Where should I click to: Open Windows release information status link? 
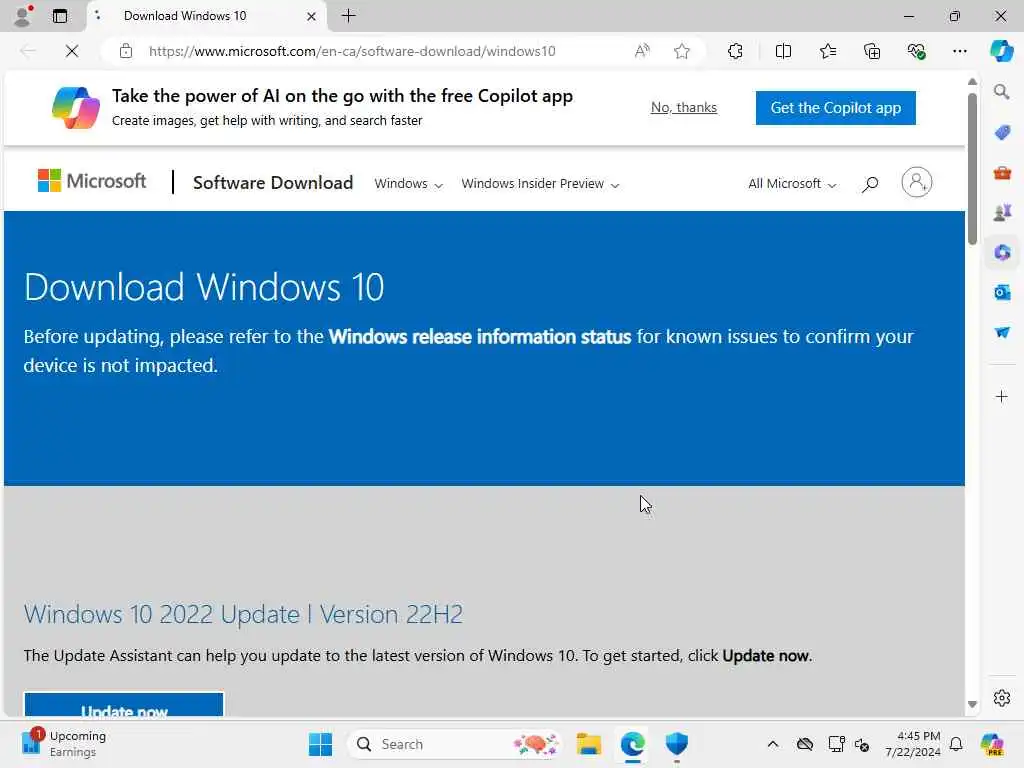pos(480,336)
